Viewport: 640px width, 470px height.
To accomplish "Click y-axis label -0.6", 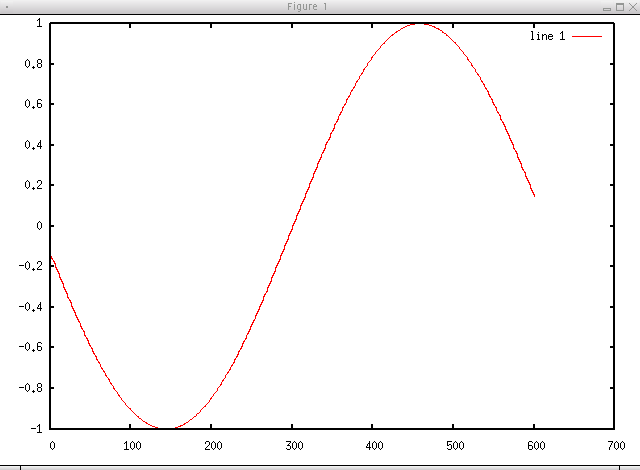I will point(31,347).
